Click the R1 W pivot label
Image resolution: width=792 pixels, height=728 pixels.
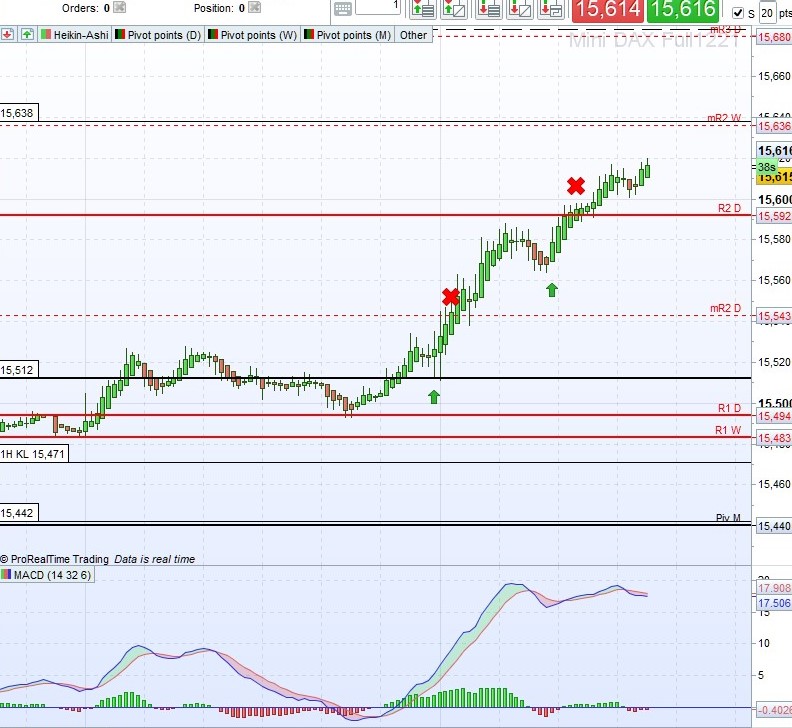point(728,430)
